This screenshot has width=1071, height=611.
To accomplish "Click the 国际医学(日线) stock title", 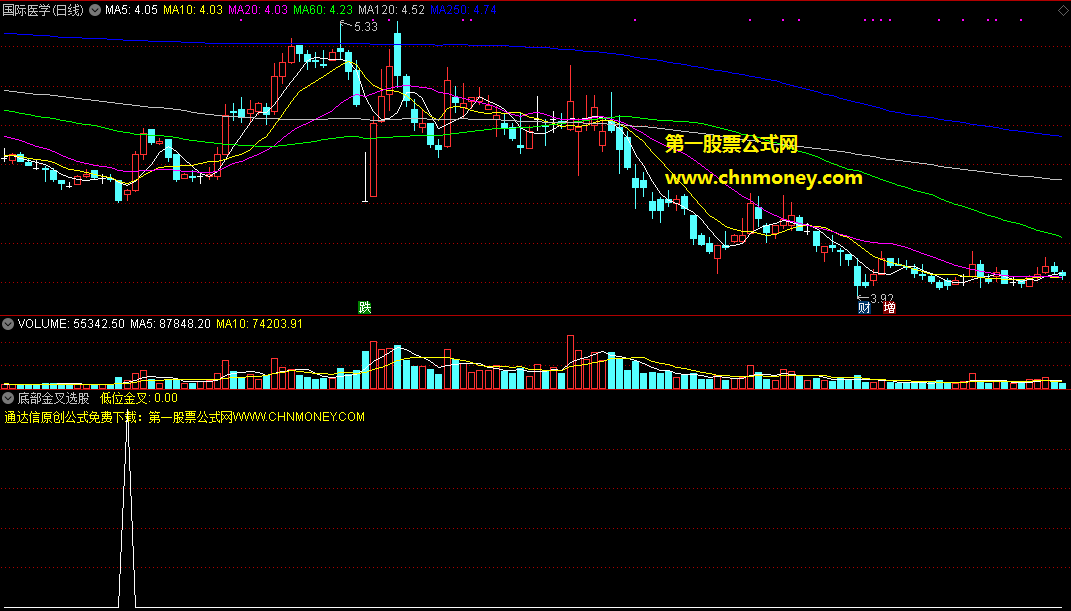I will point(43,10).
